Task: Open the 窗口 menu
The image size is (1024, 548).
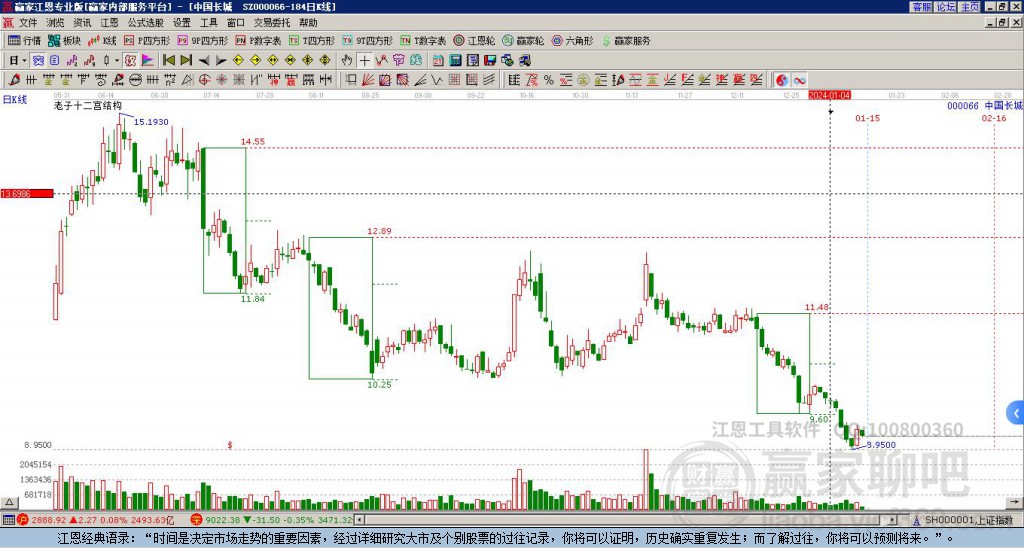Action: (x=236, y=23)
